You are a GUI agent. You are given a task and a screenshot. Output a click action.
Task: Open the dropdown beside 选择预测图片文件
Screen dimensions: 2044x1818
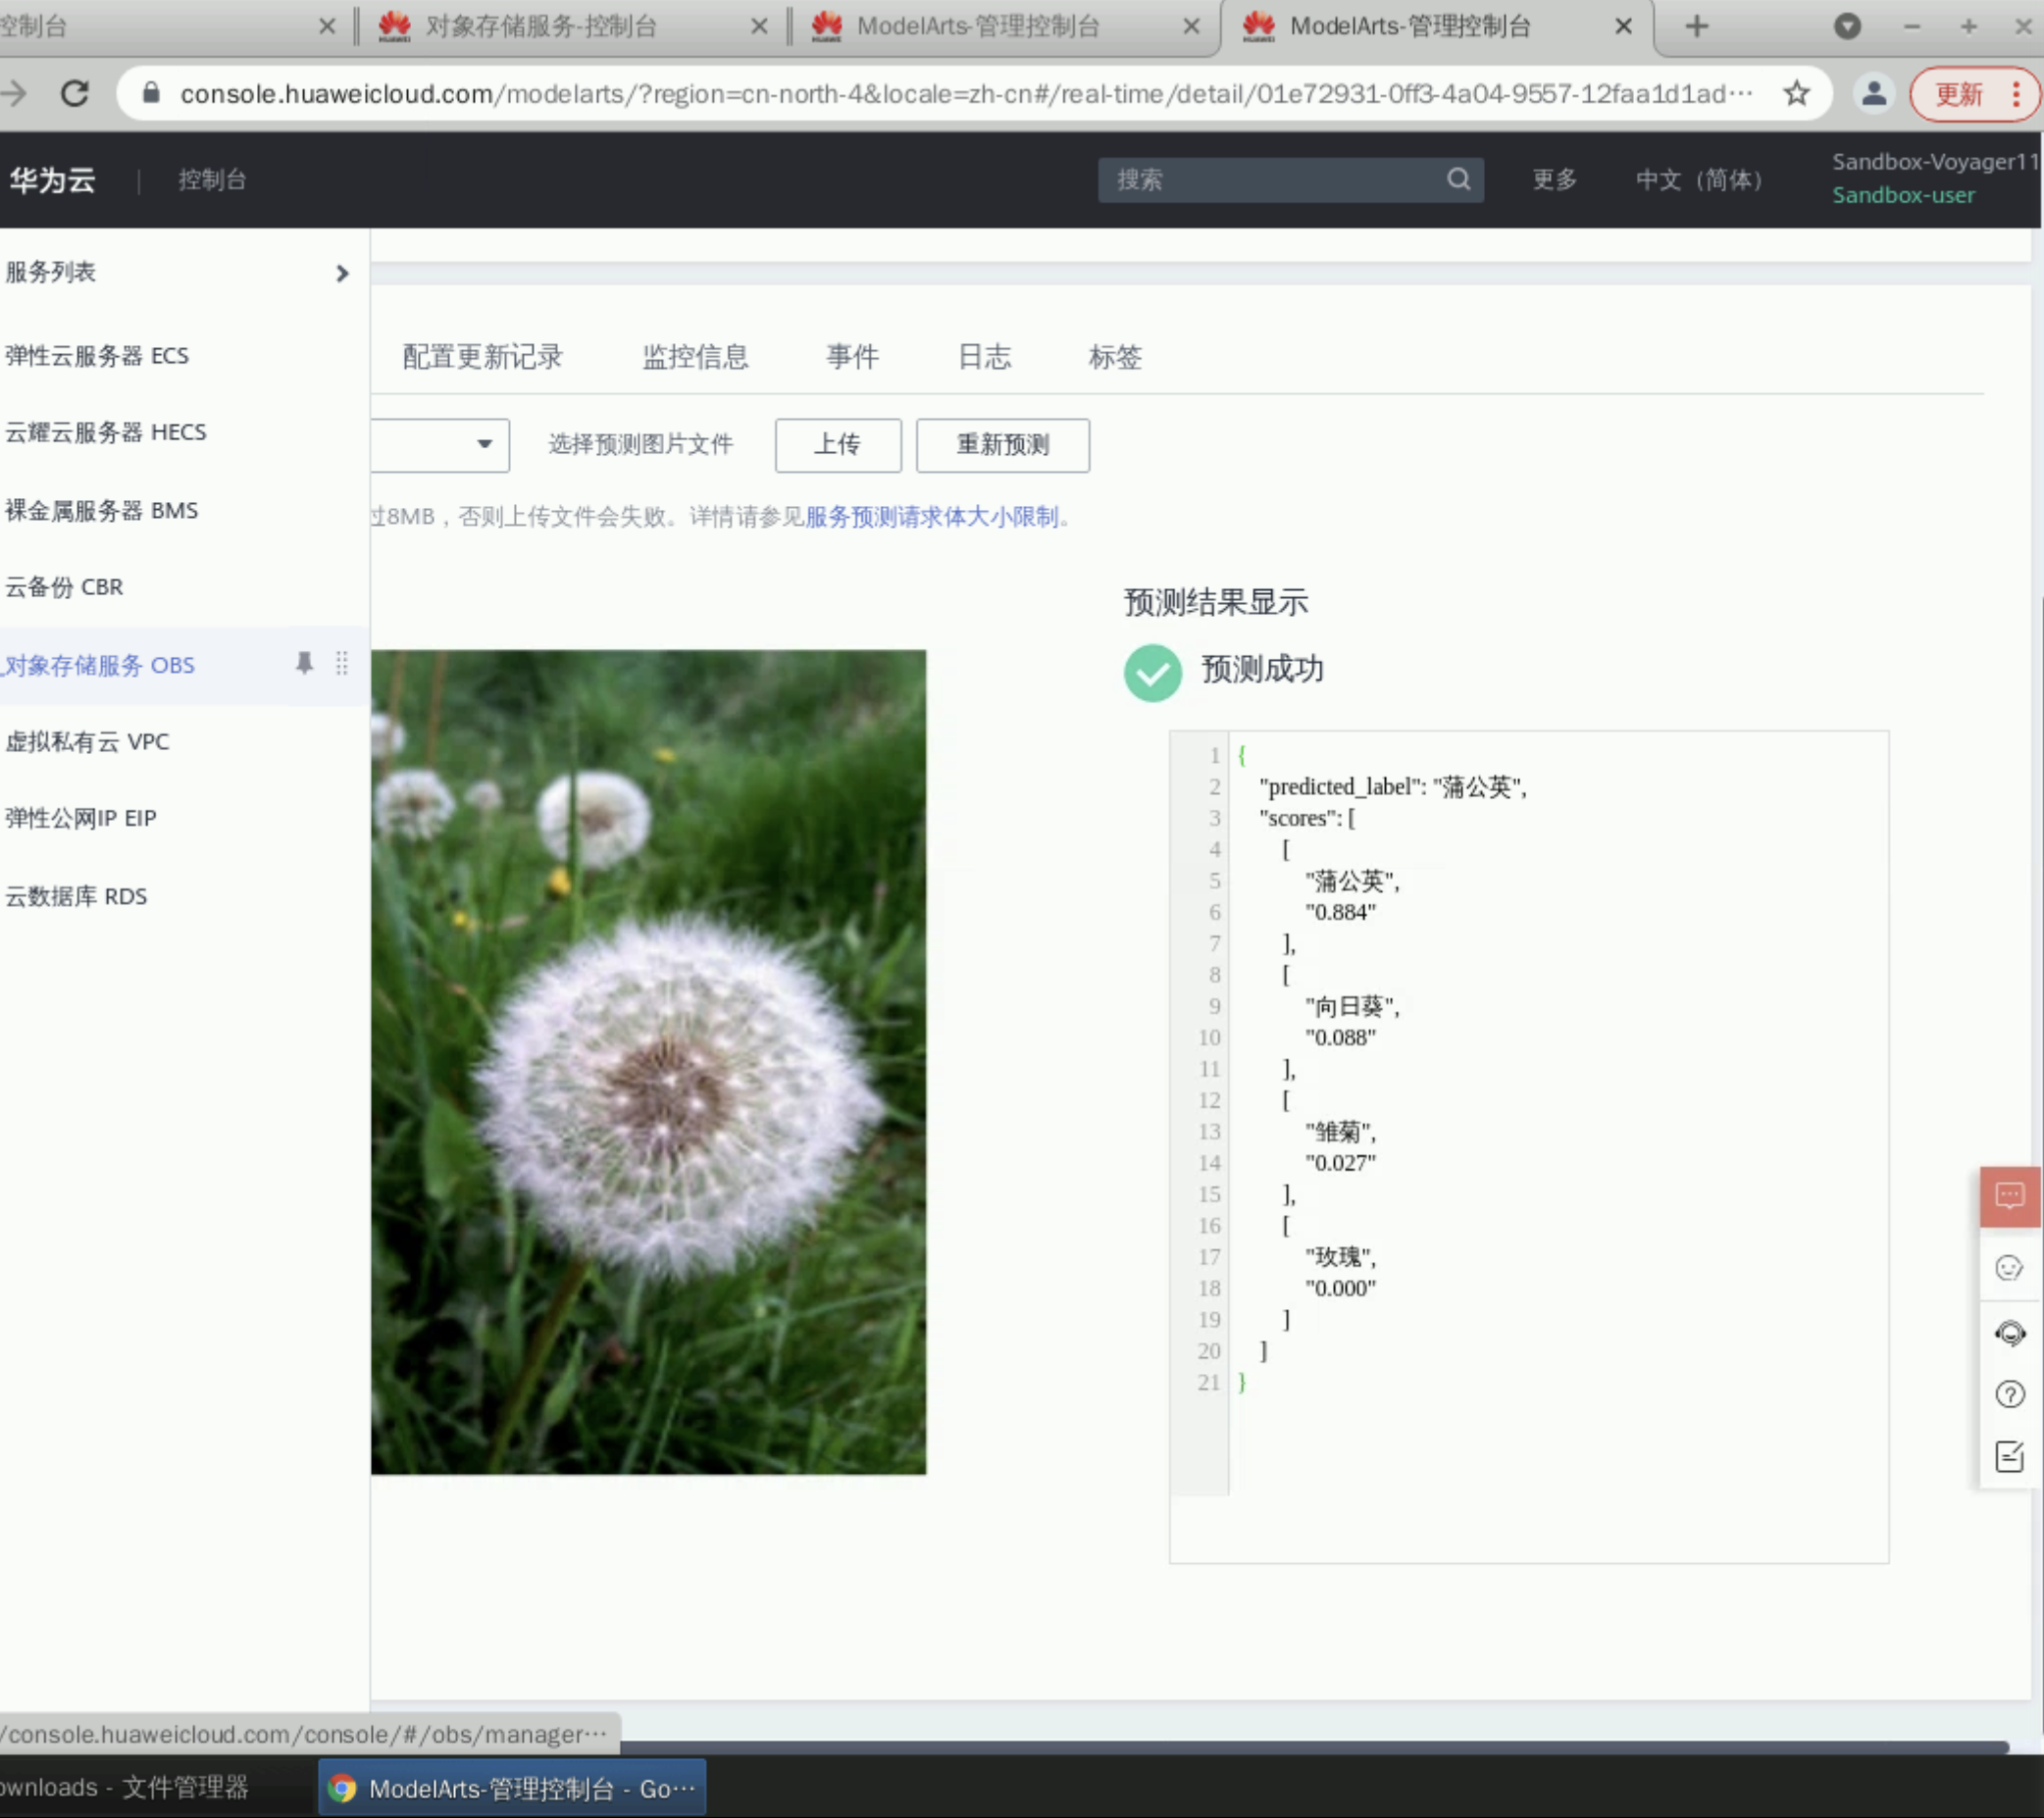(x=483, y=444)
